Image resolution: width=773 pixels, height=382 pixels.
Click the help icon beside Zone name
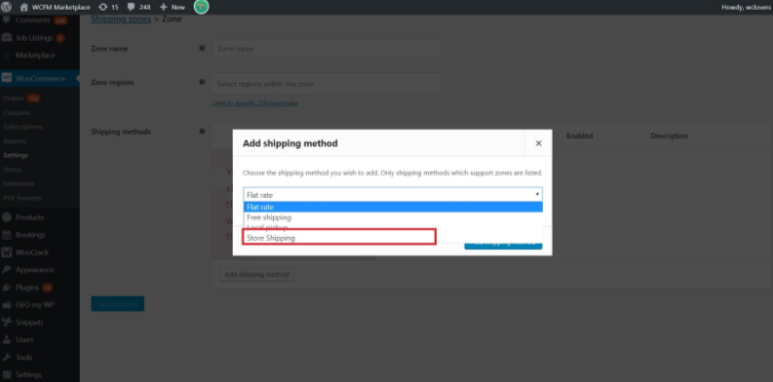click(x=202, y=48)
